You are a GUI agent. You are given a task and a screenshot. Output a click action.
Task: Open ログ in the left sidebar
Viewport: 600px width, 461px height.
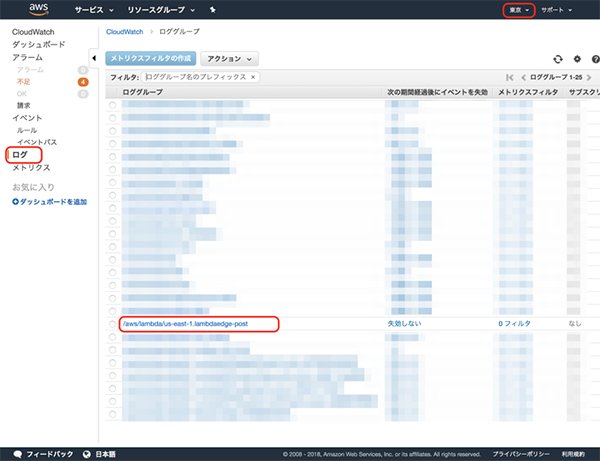20,155
